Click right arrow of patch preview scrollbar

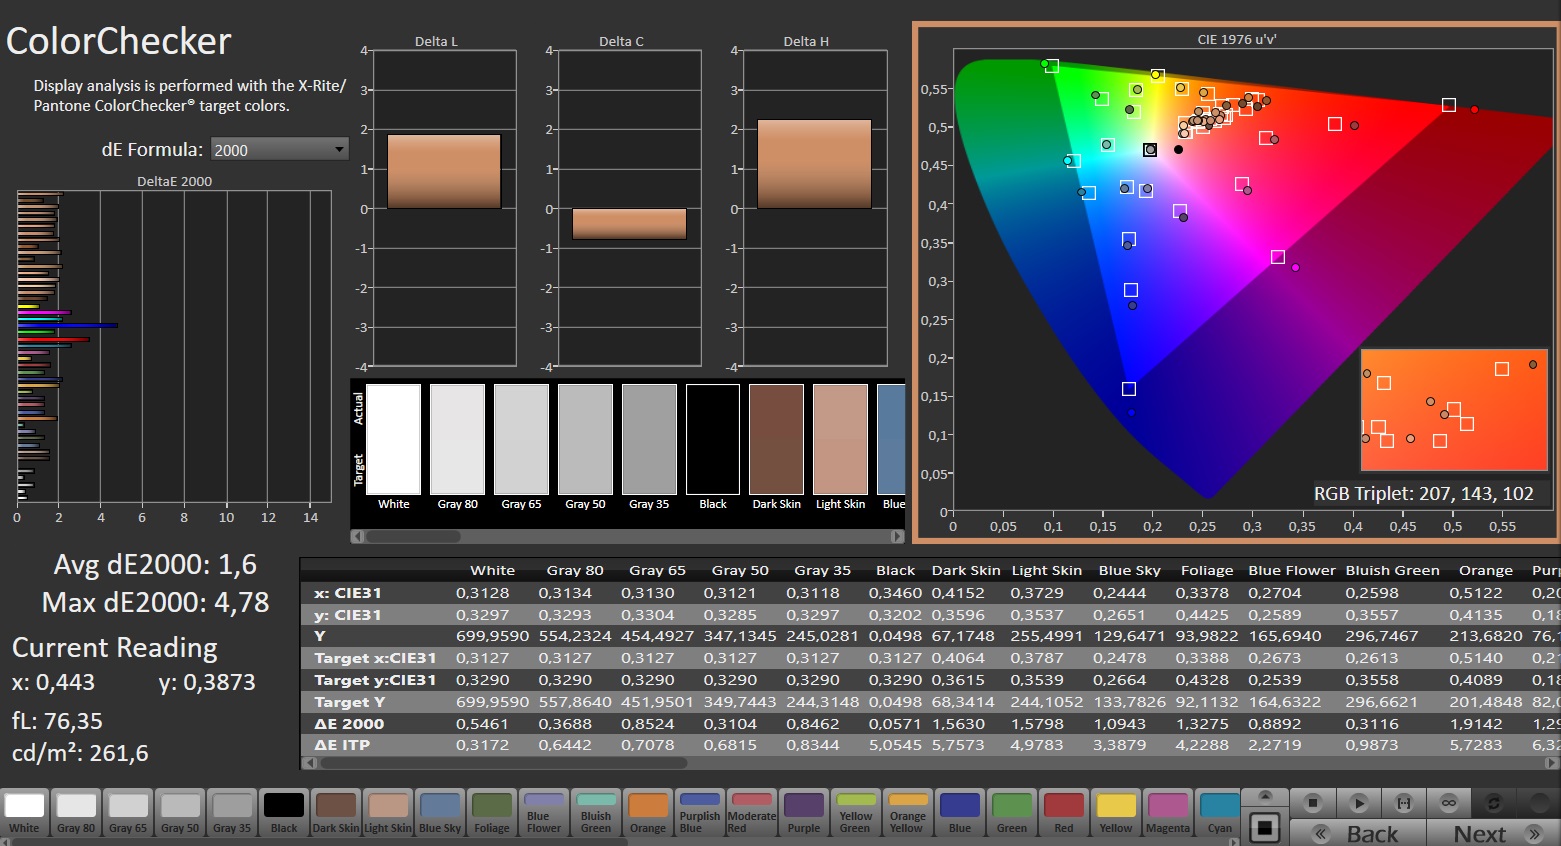897,537
